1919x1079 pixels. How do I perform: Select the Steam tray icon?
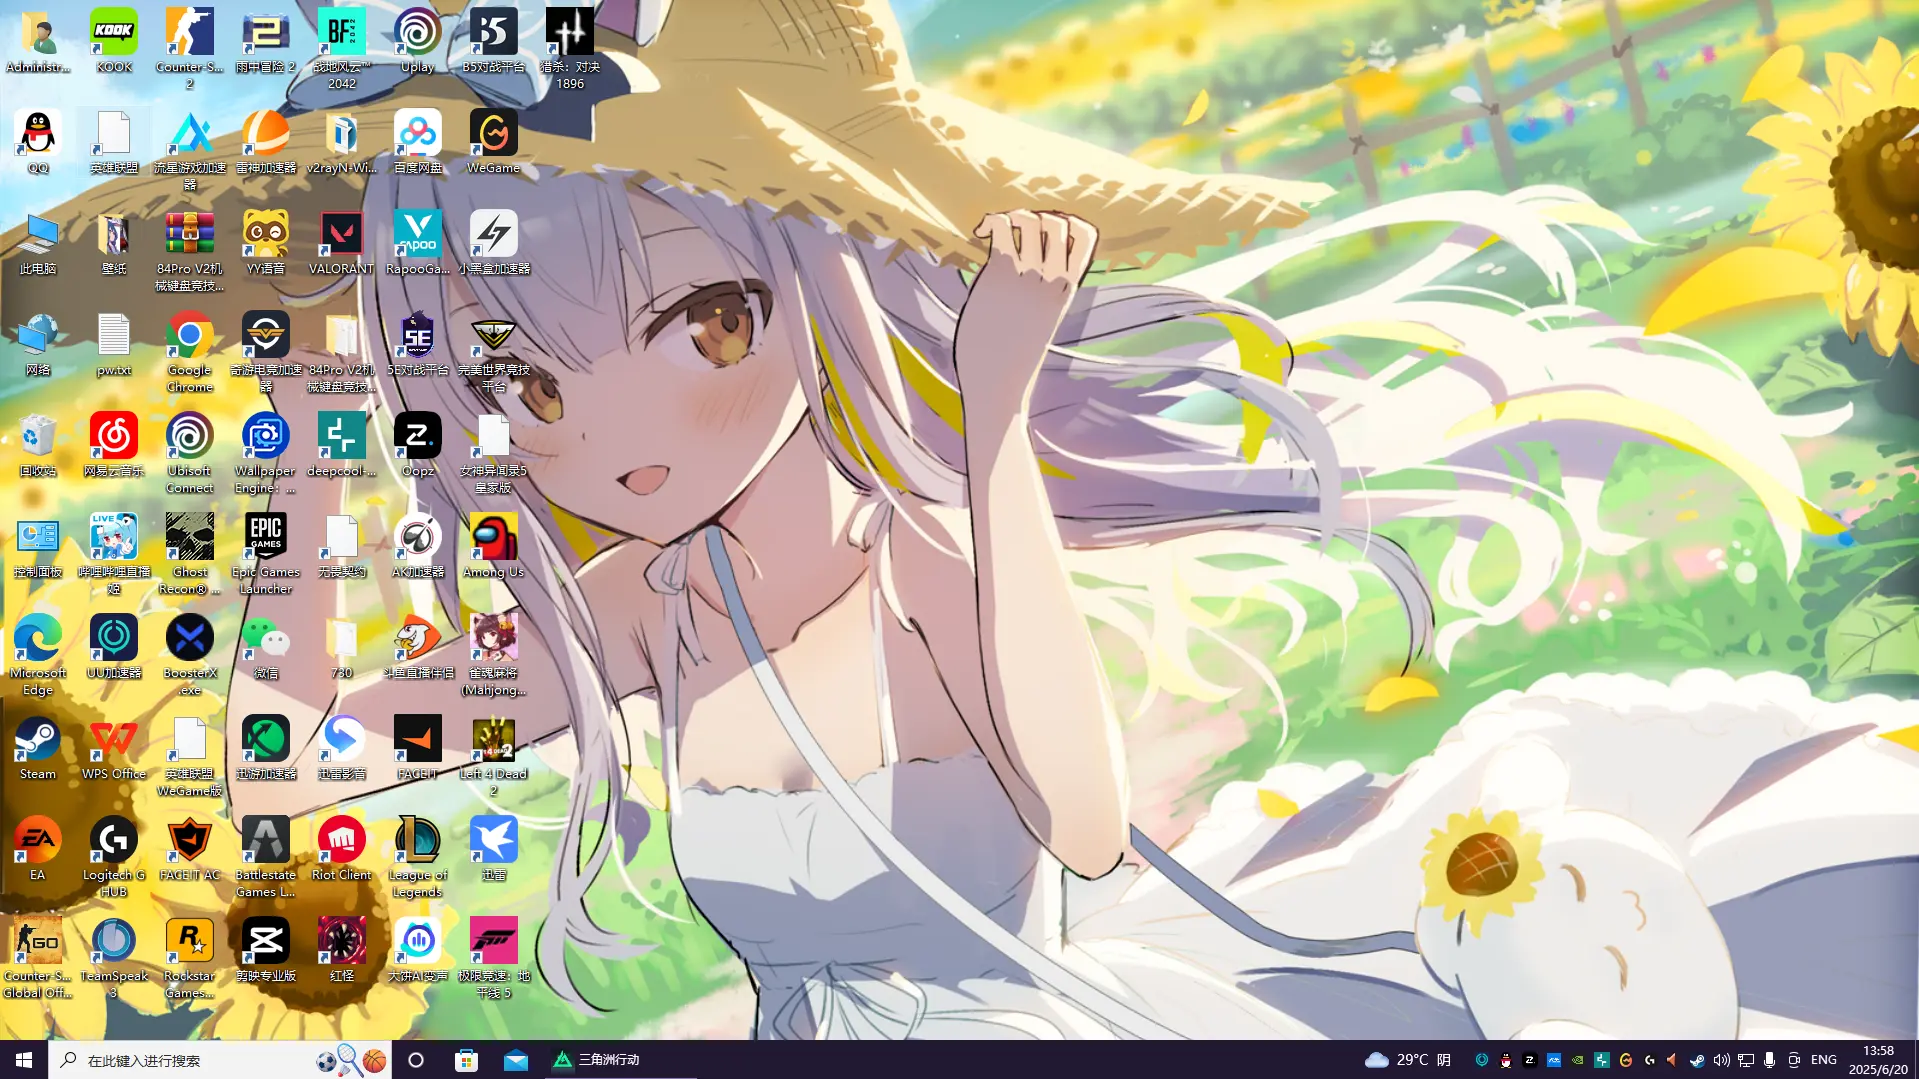[x=1697, y=1060]
